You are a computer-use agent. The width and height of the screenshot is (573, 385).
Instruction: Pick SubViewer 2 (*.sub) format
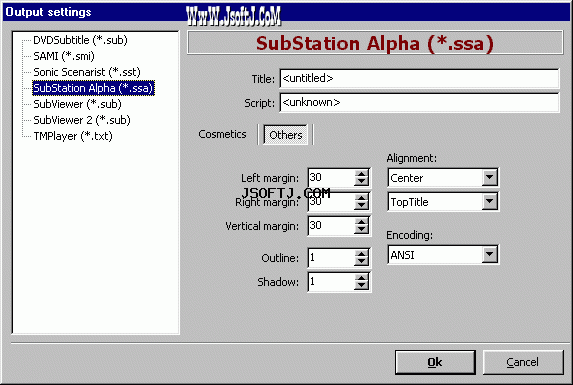click(x=81, y=120)
